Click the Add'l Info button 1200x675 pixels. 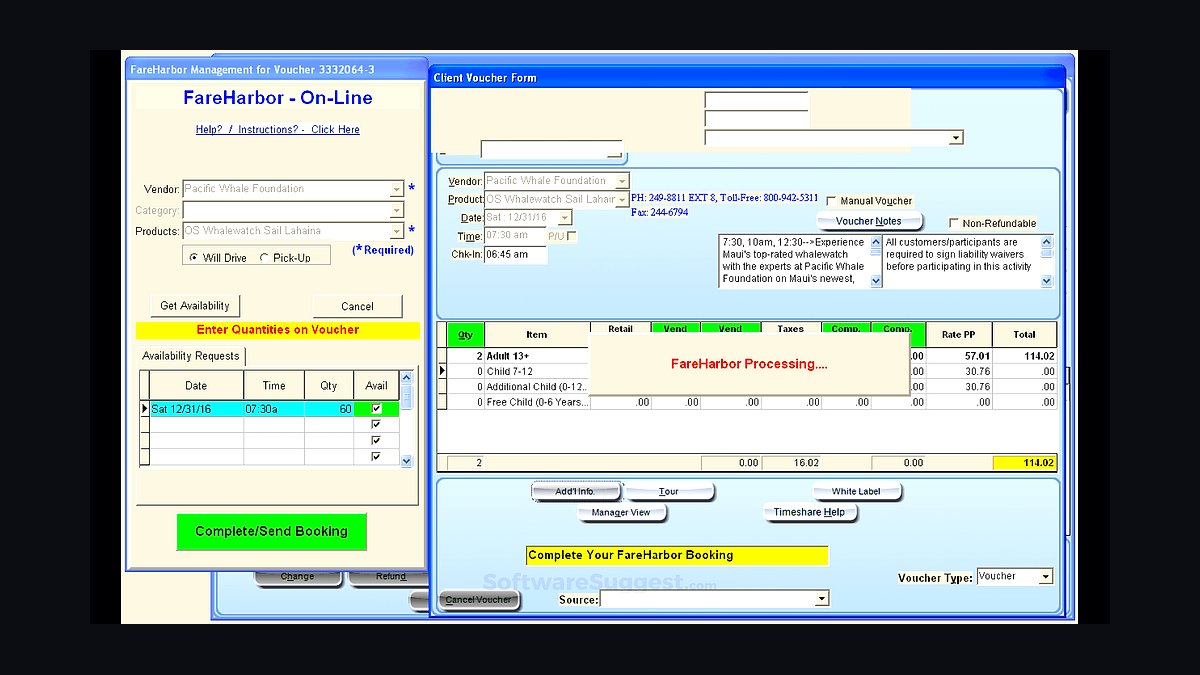pyautogui.click(x=575, y=492)
